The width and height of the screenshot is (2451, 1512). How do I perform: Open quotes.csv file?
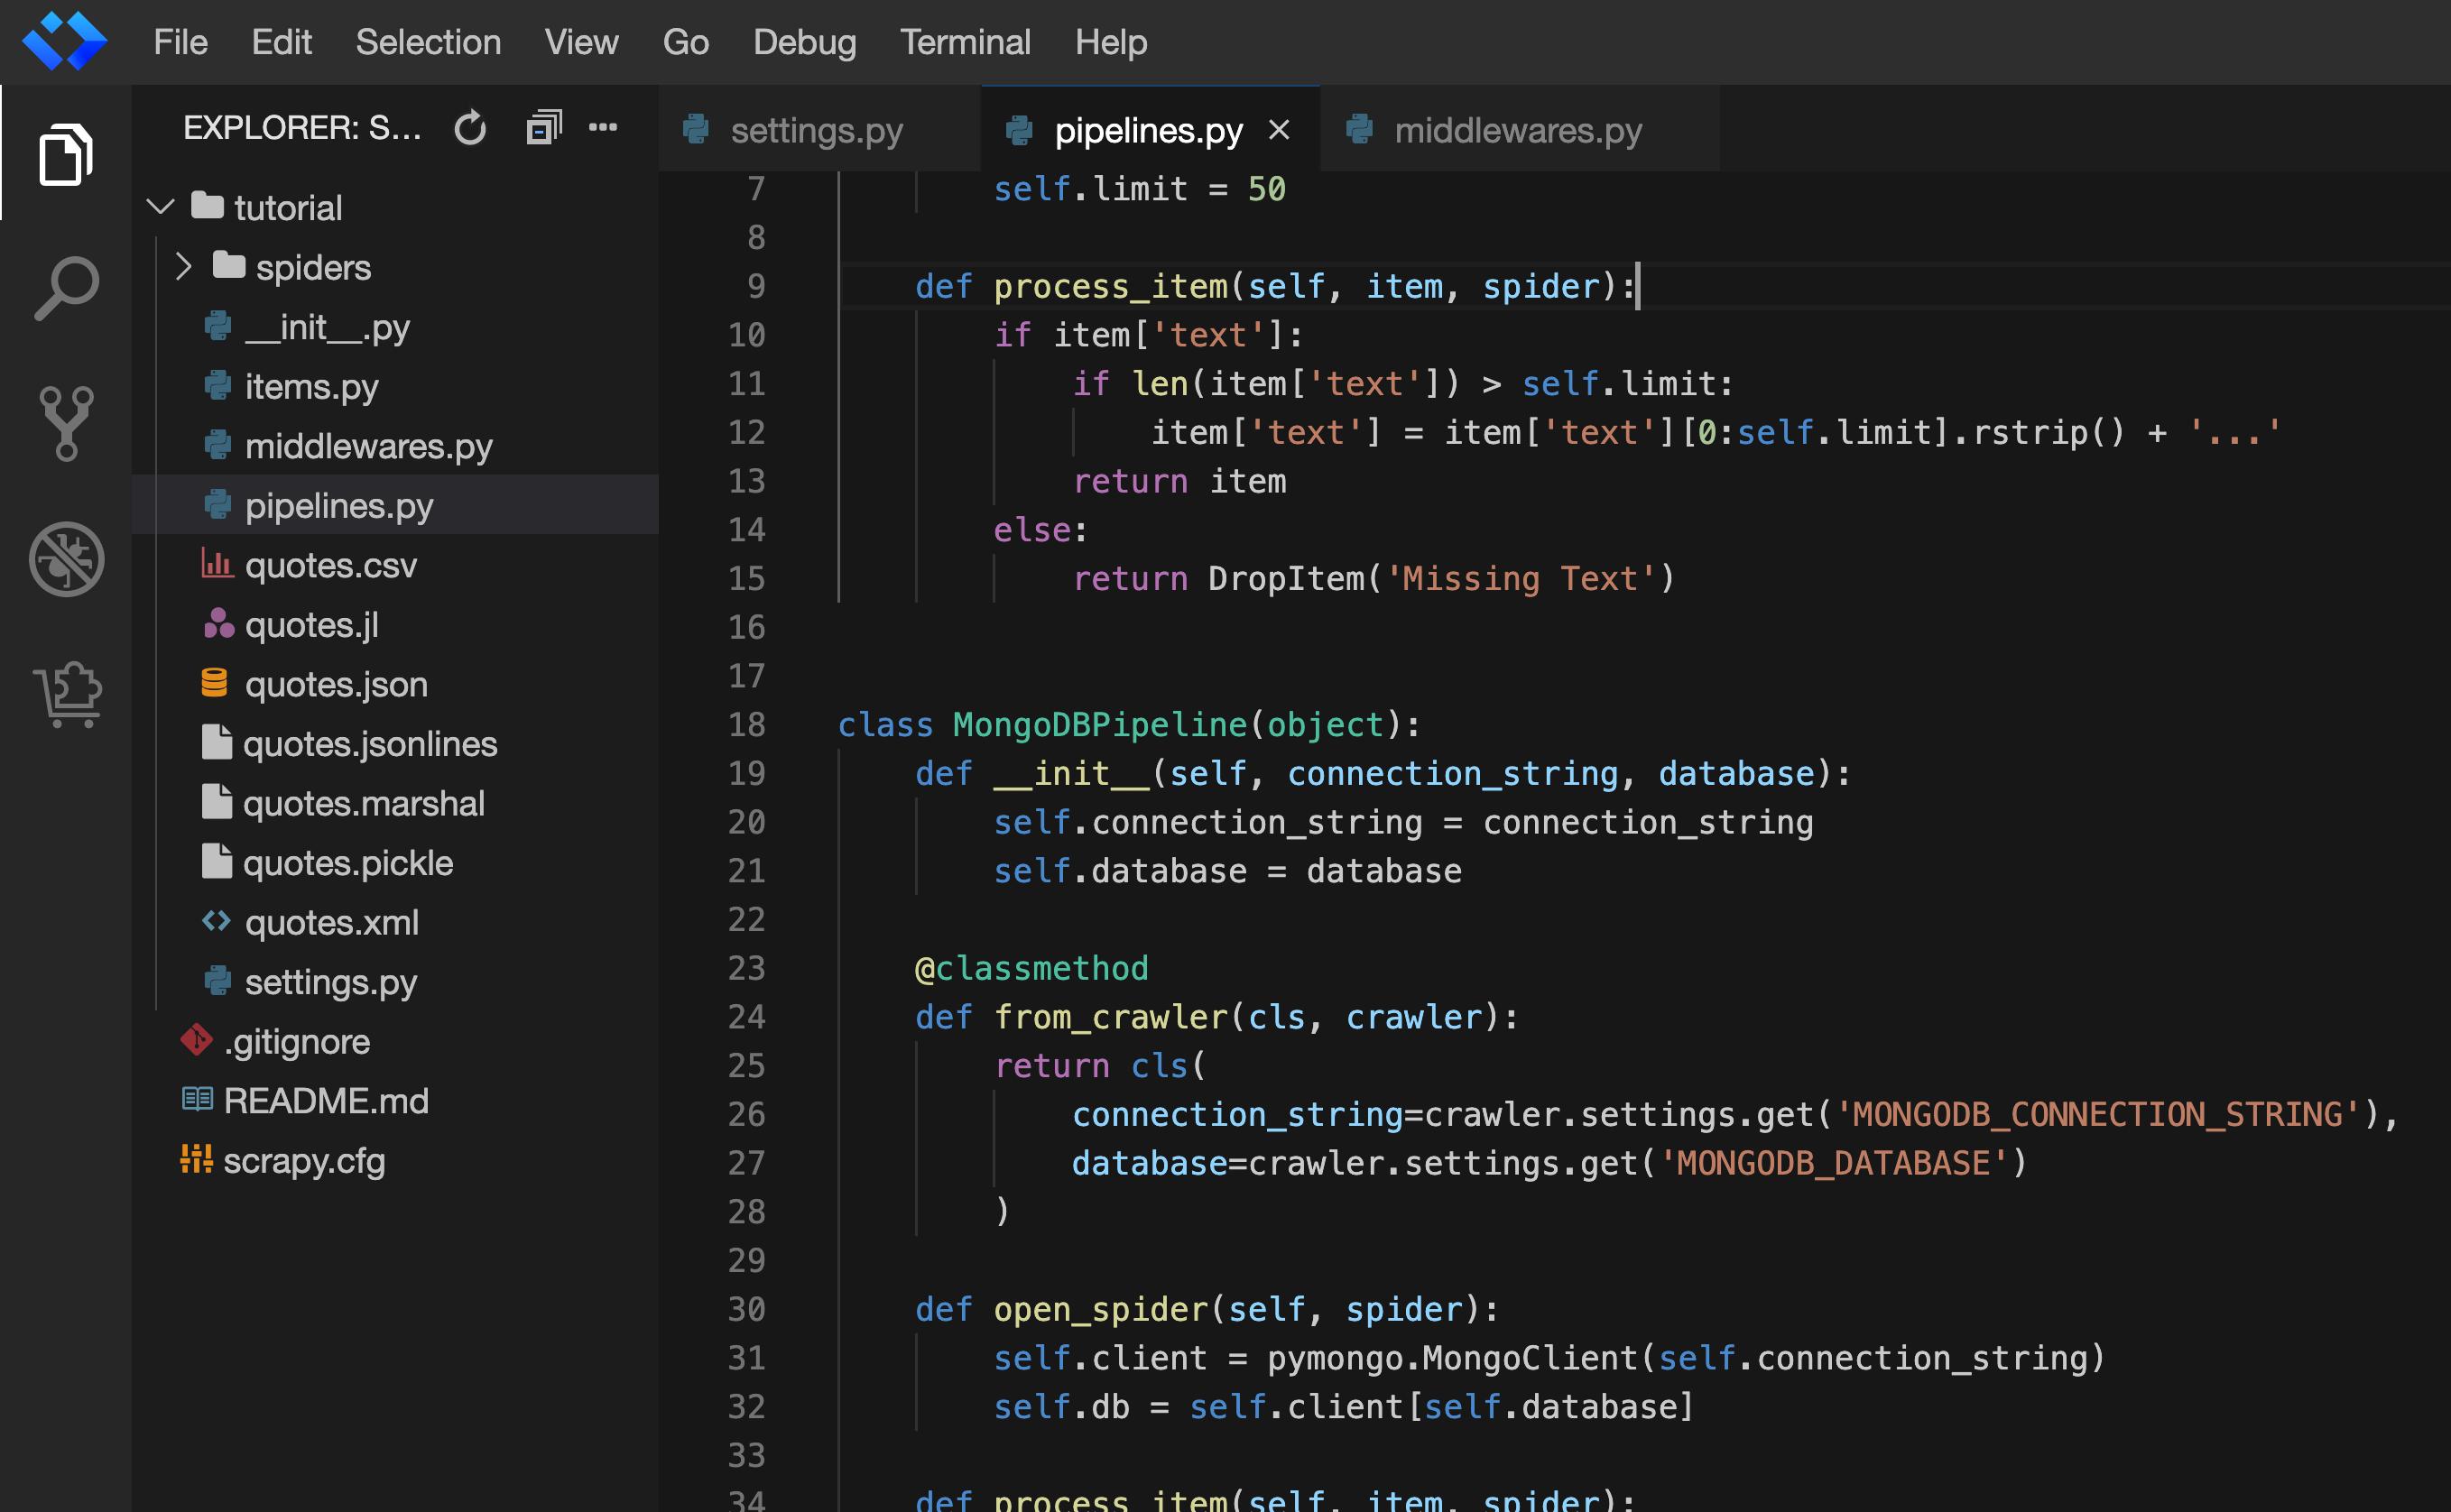395,565
